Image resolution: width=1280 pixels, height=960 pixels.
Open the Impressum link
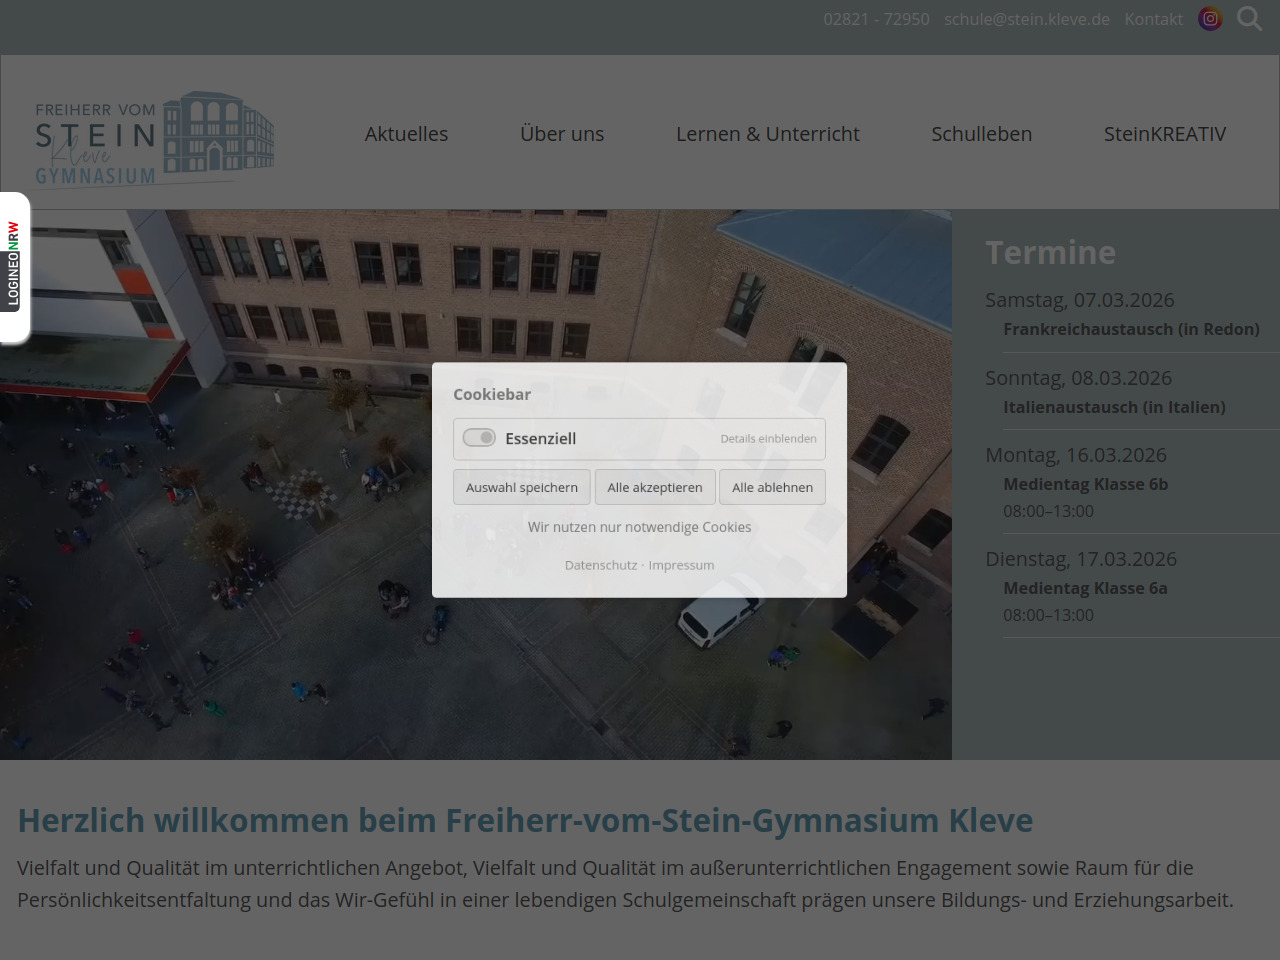(681, 565)
